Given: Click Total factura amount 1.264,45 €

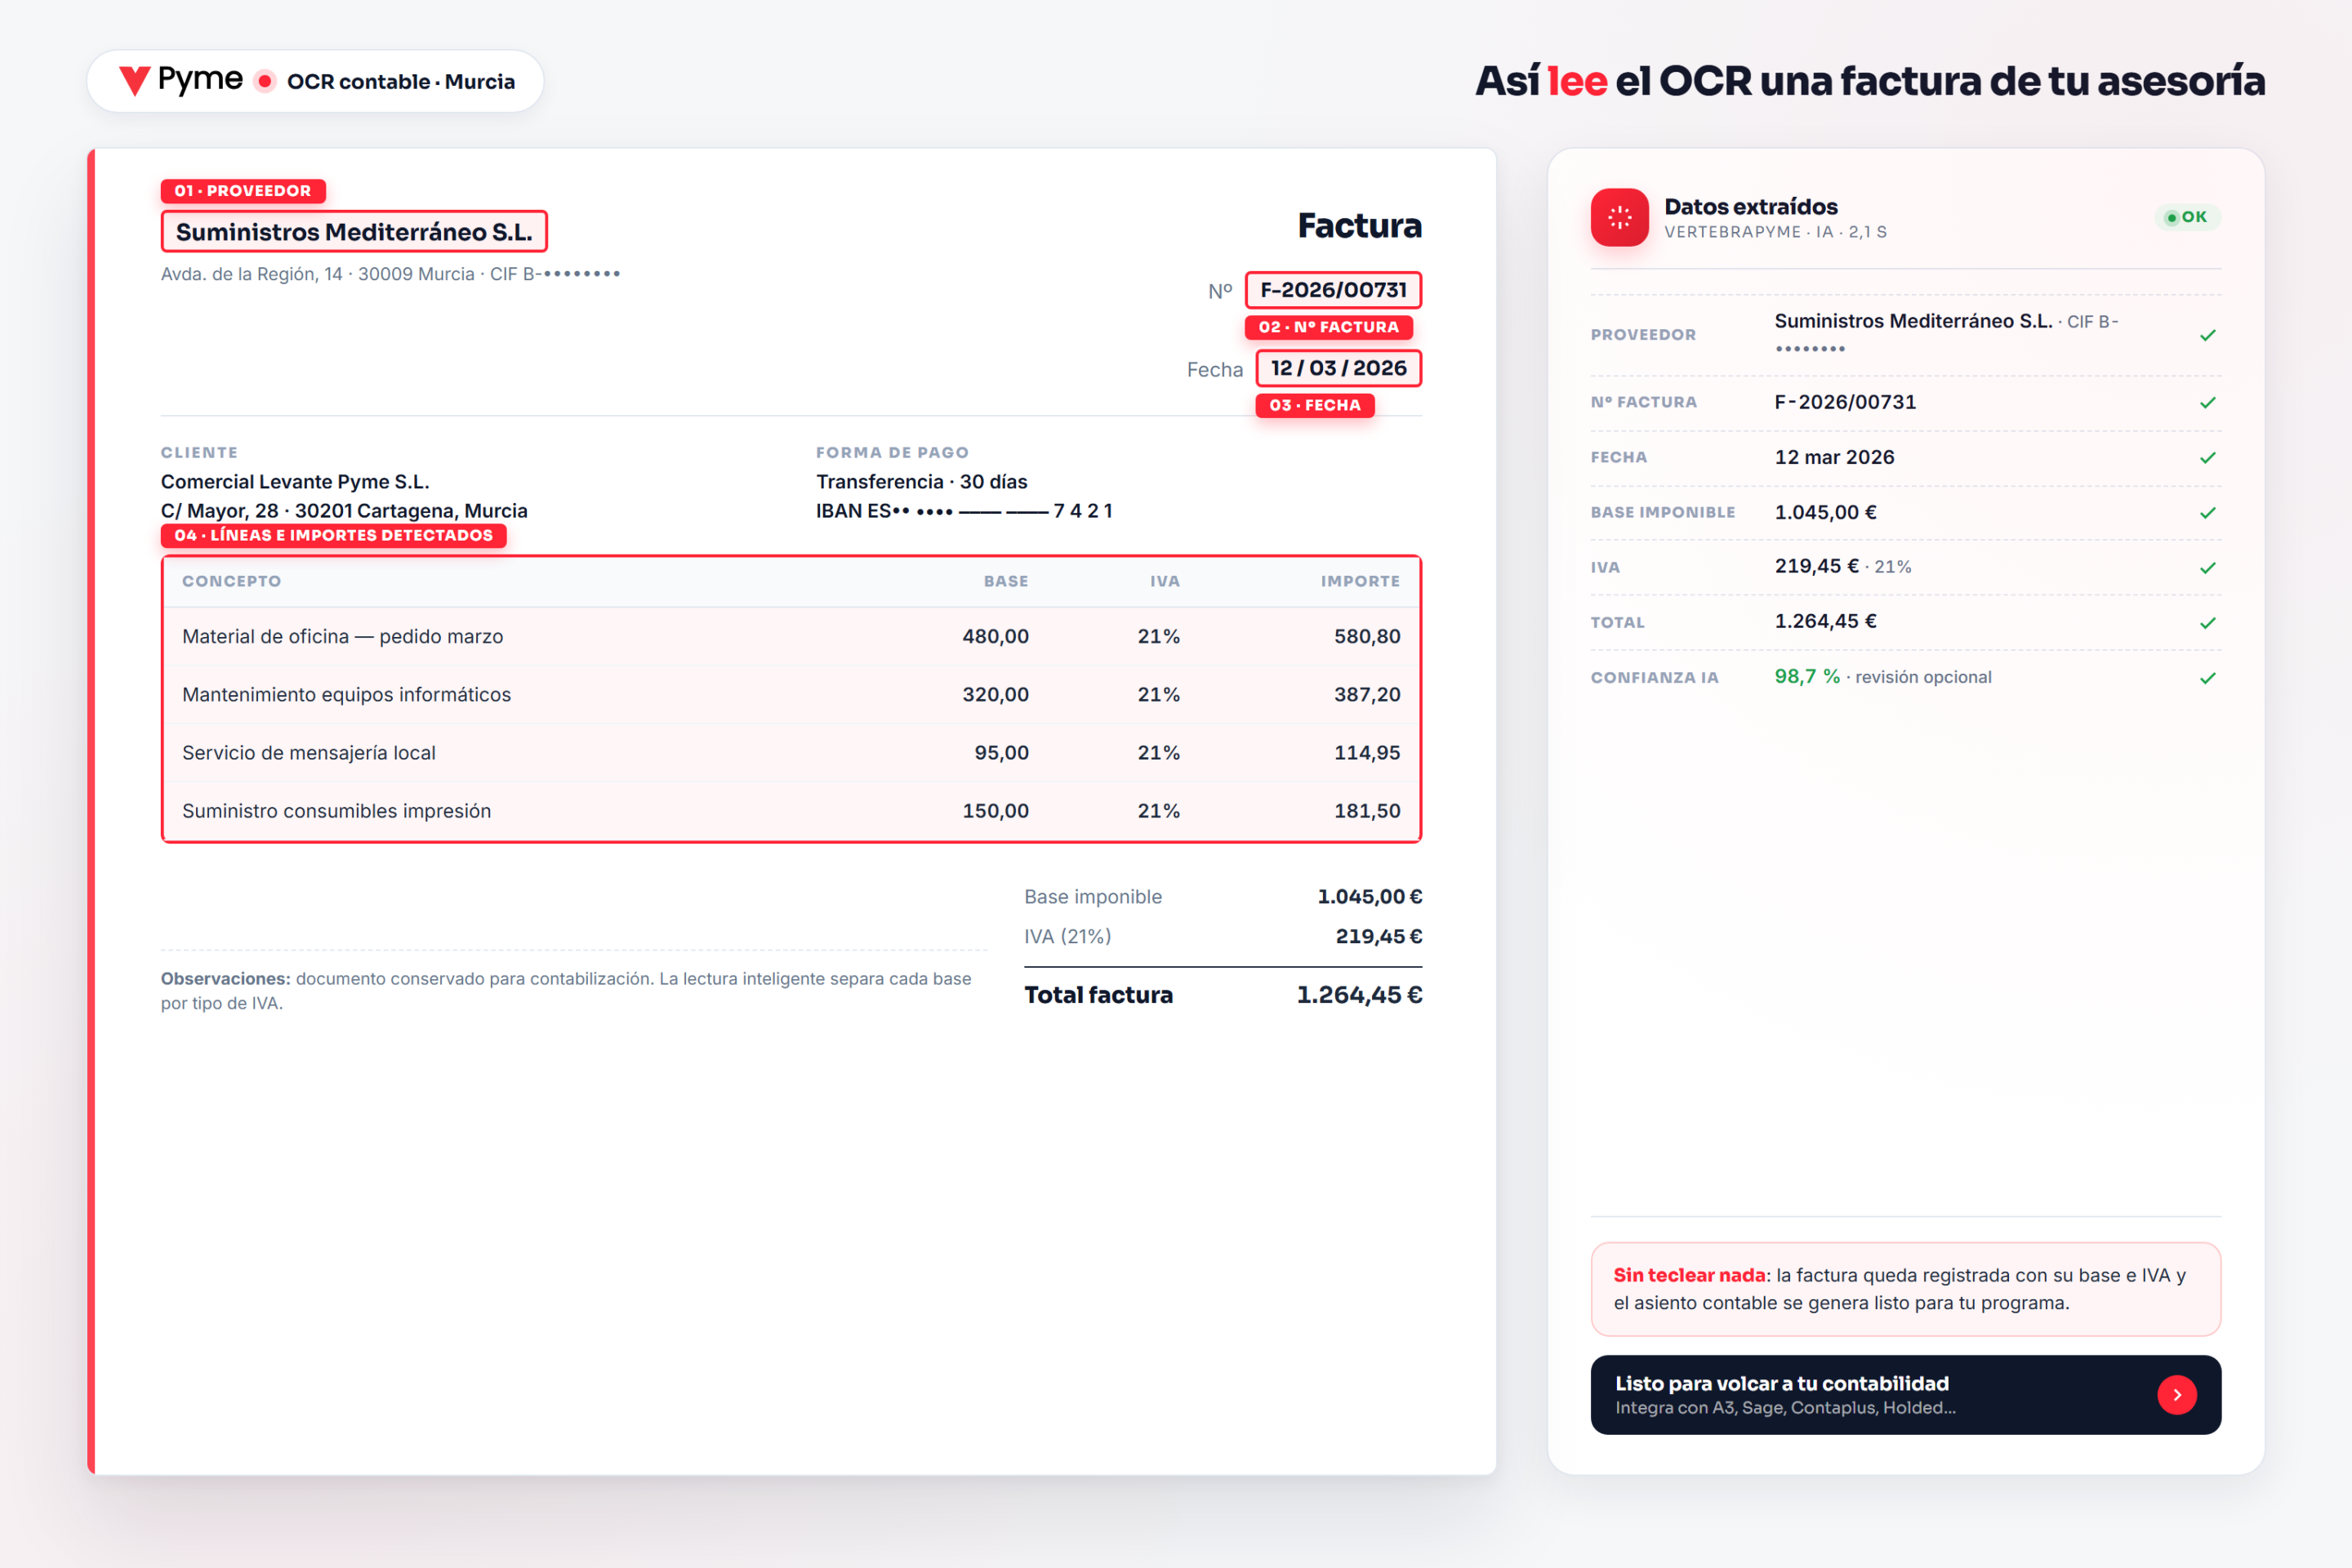Looking at the screenshot, I should pos(1359,995).
